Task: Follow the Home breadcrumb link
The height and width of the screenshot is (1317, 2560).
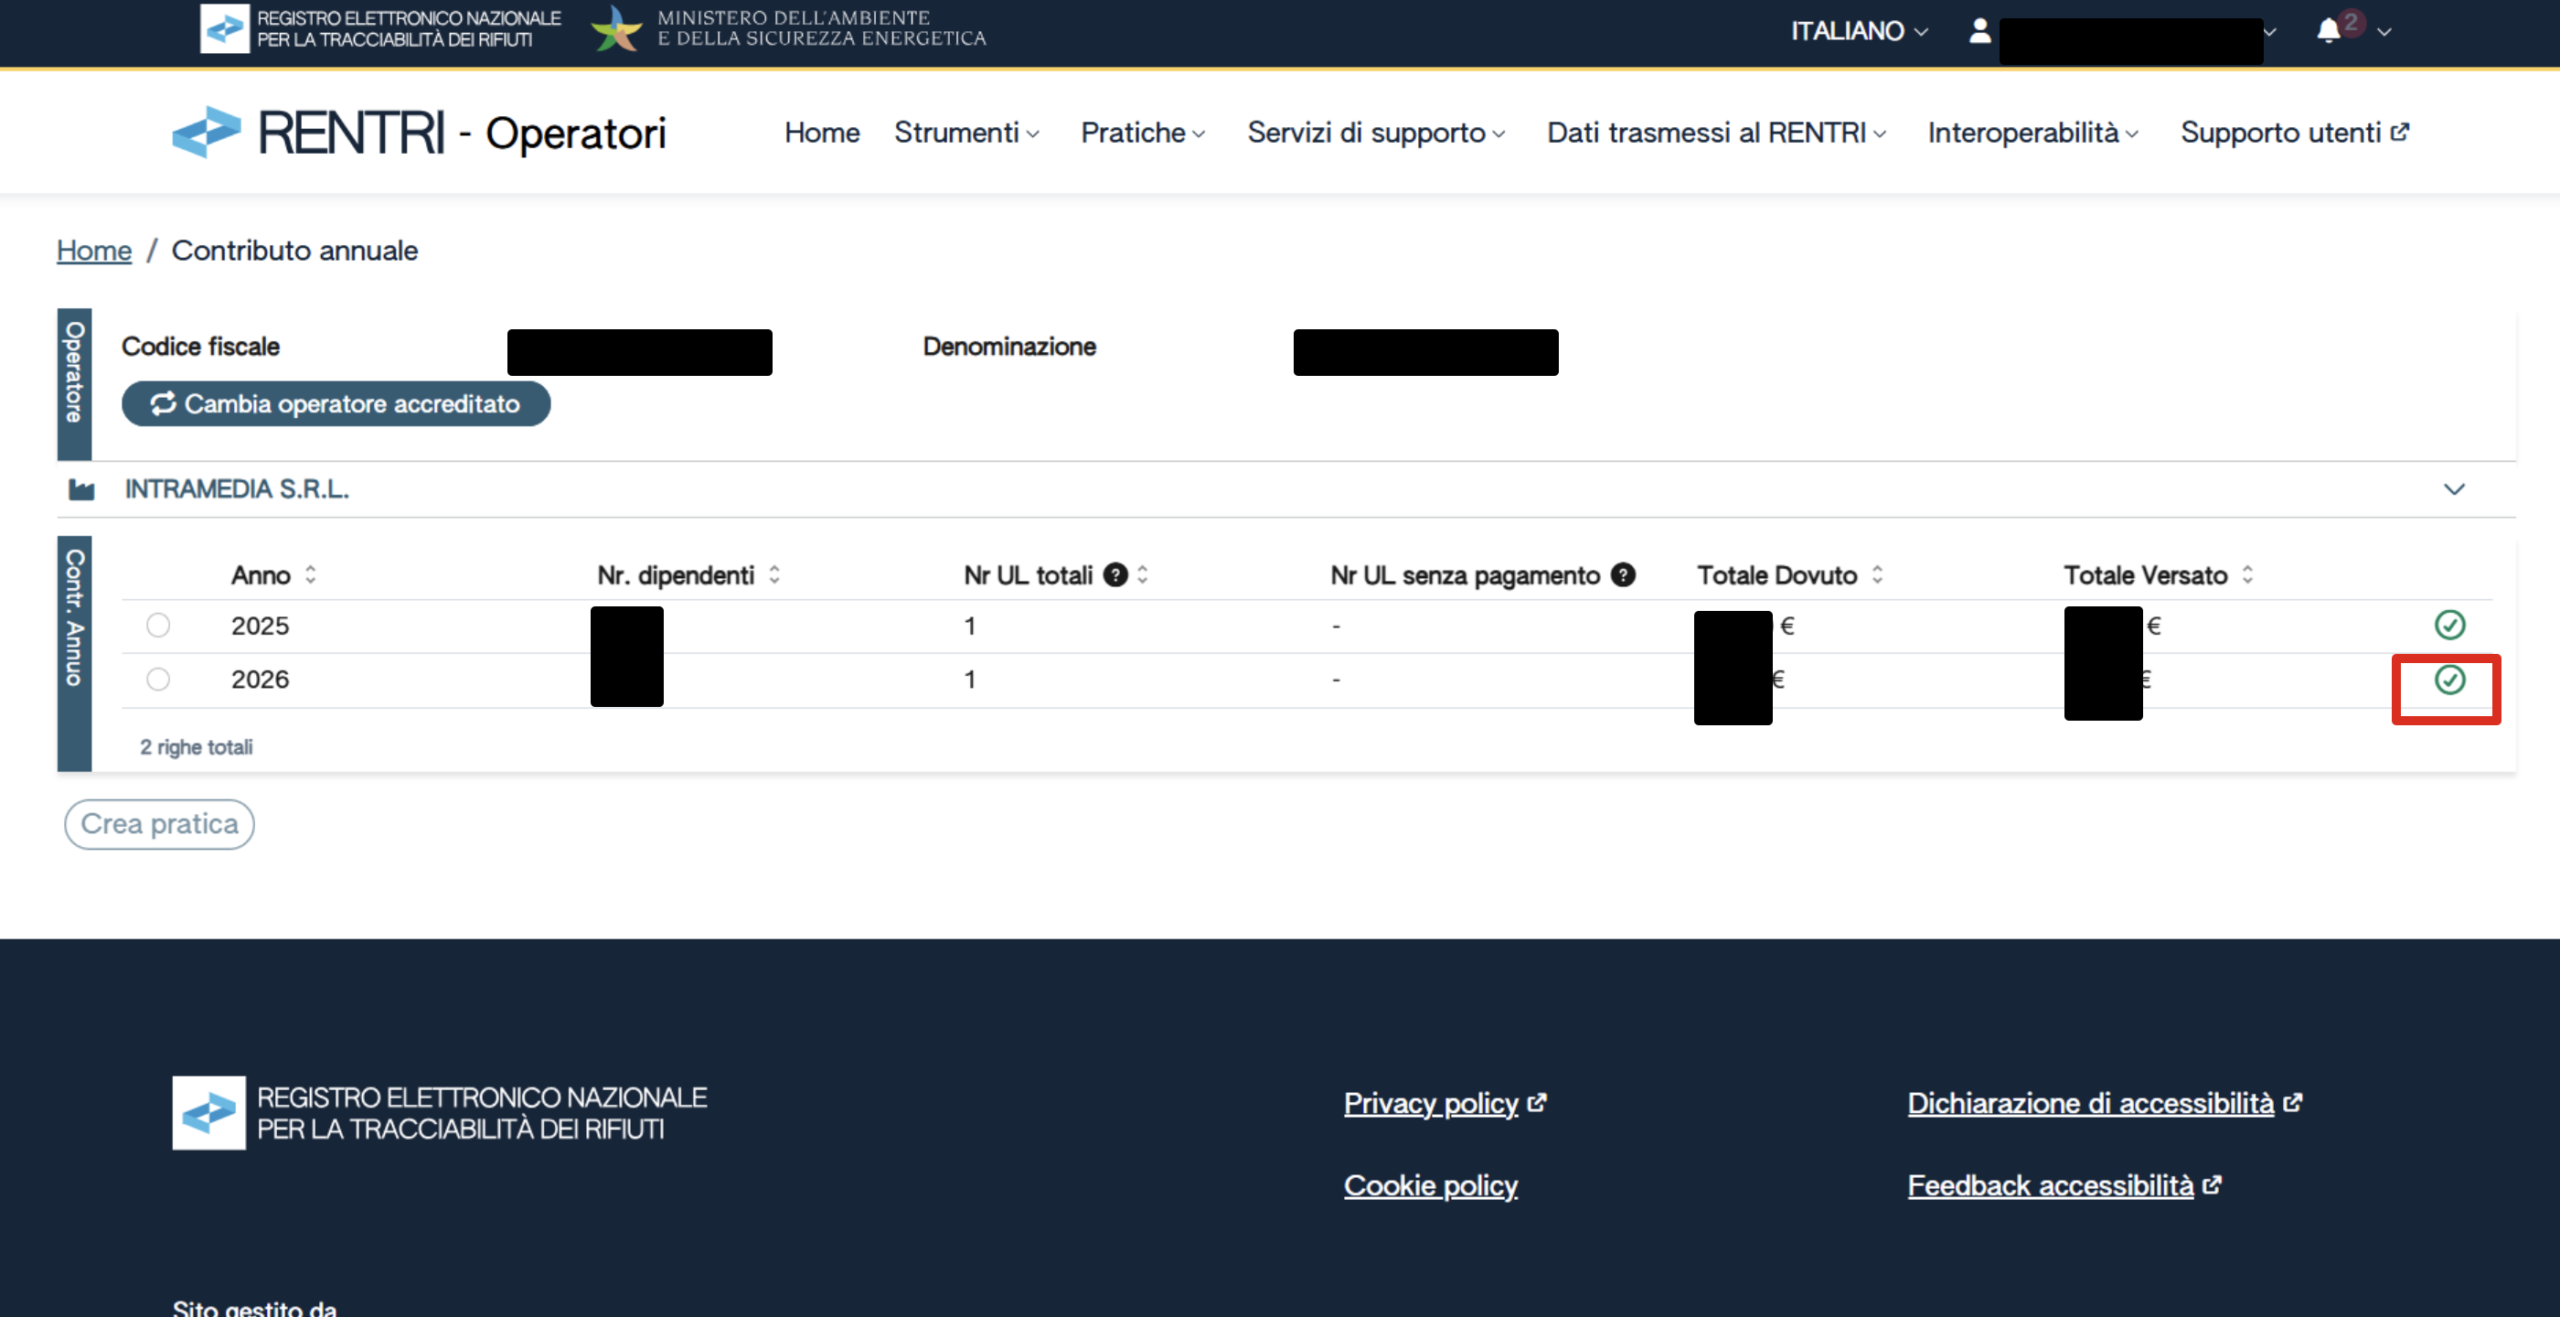Action: [94, 250]
